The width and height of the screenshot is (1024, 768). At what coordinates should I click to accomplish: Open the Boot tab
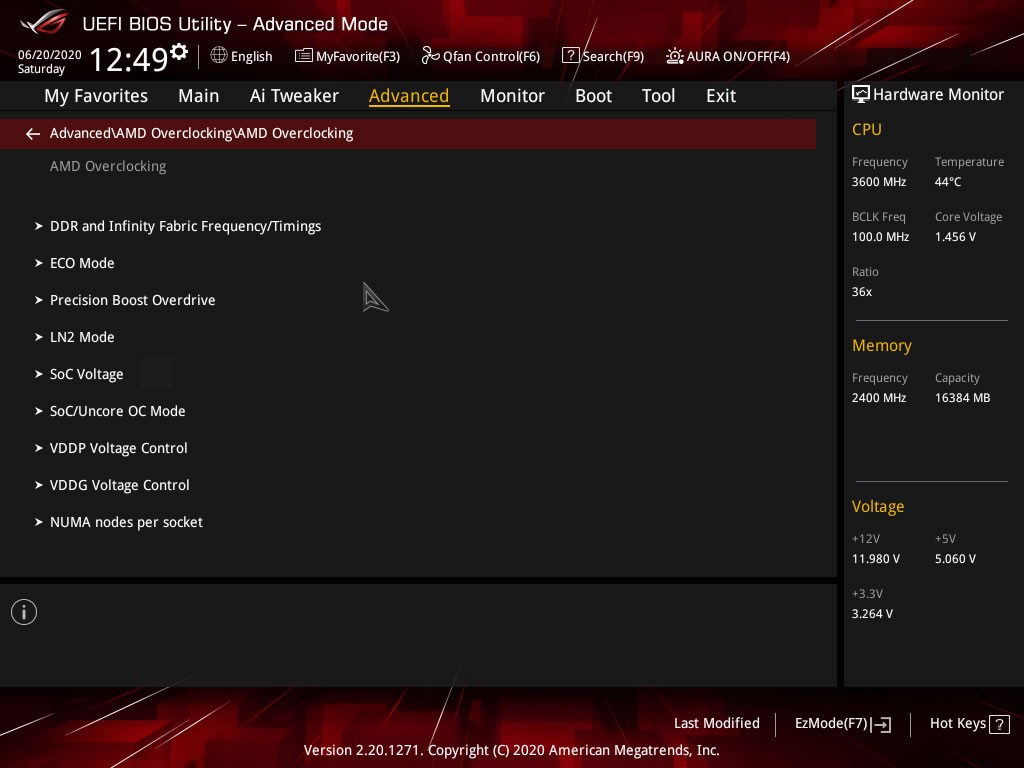pyautogui.click(x=593, y=96)
